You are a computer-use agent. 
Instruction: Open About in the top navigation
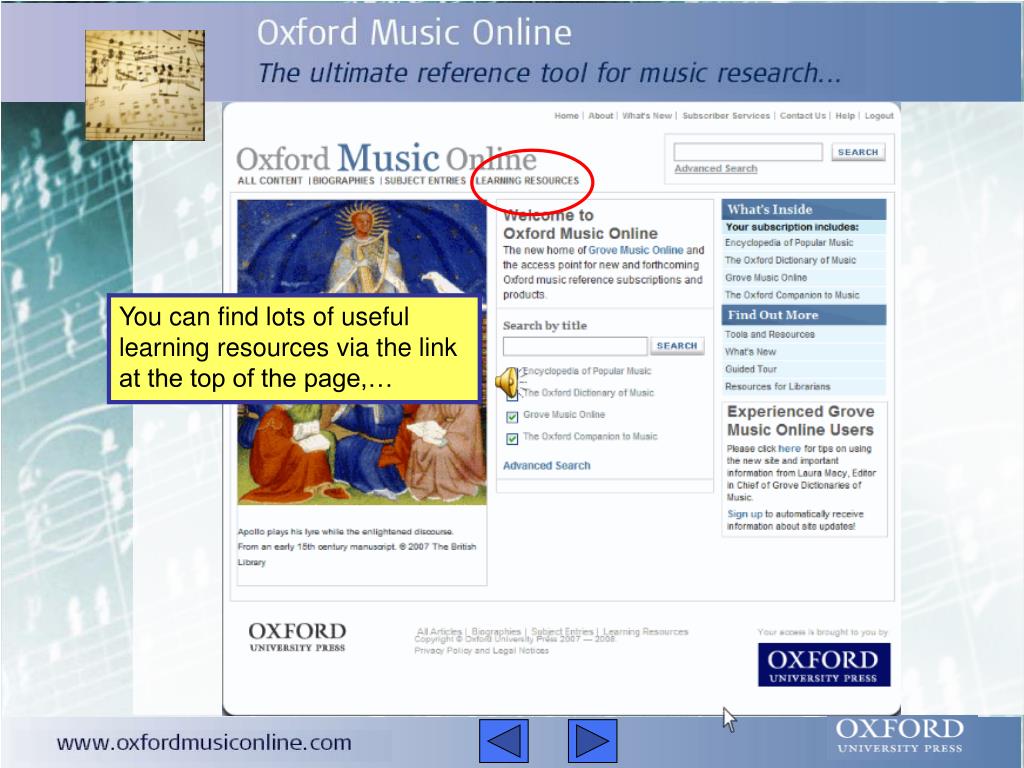pyautogui.click(x=601, y=116)
